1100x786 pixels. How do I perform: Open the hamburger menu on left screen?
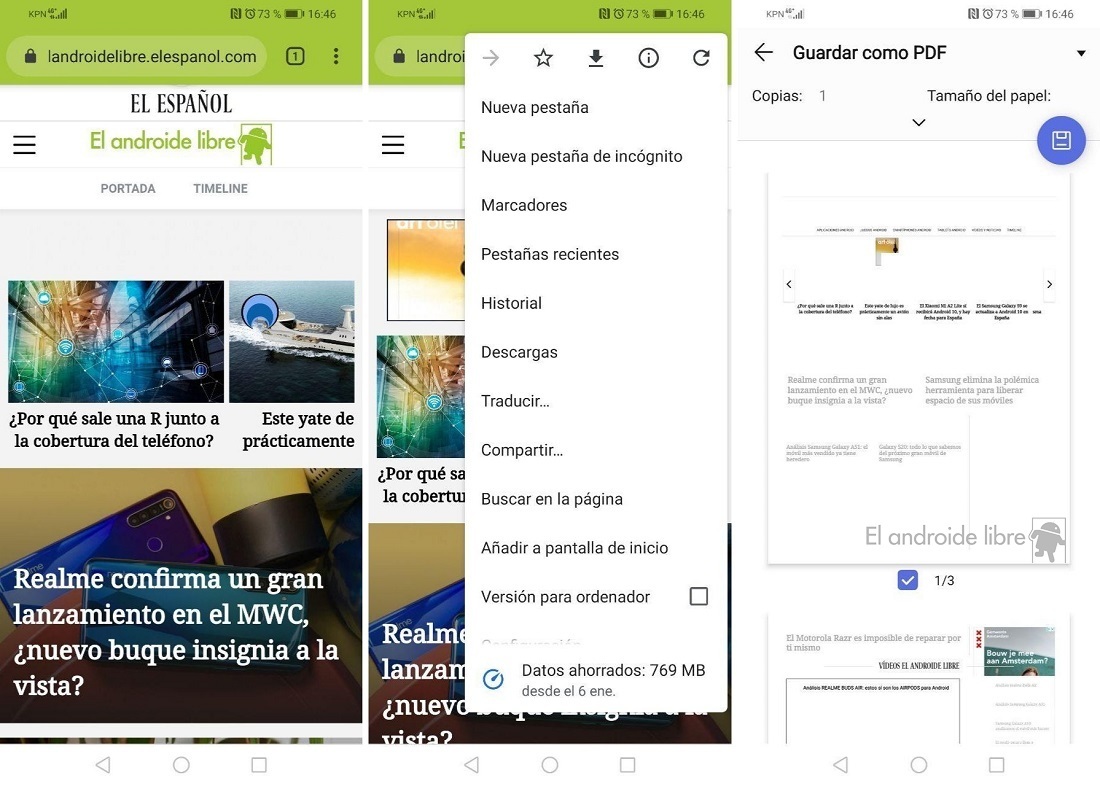(x=25, y=145)
